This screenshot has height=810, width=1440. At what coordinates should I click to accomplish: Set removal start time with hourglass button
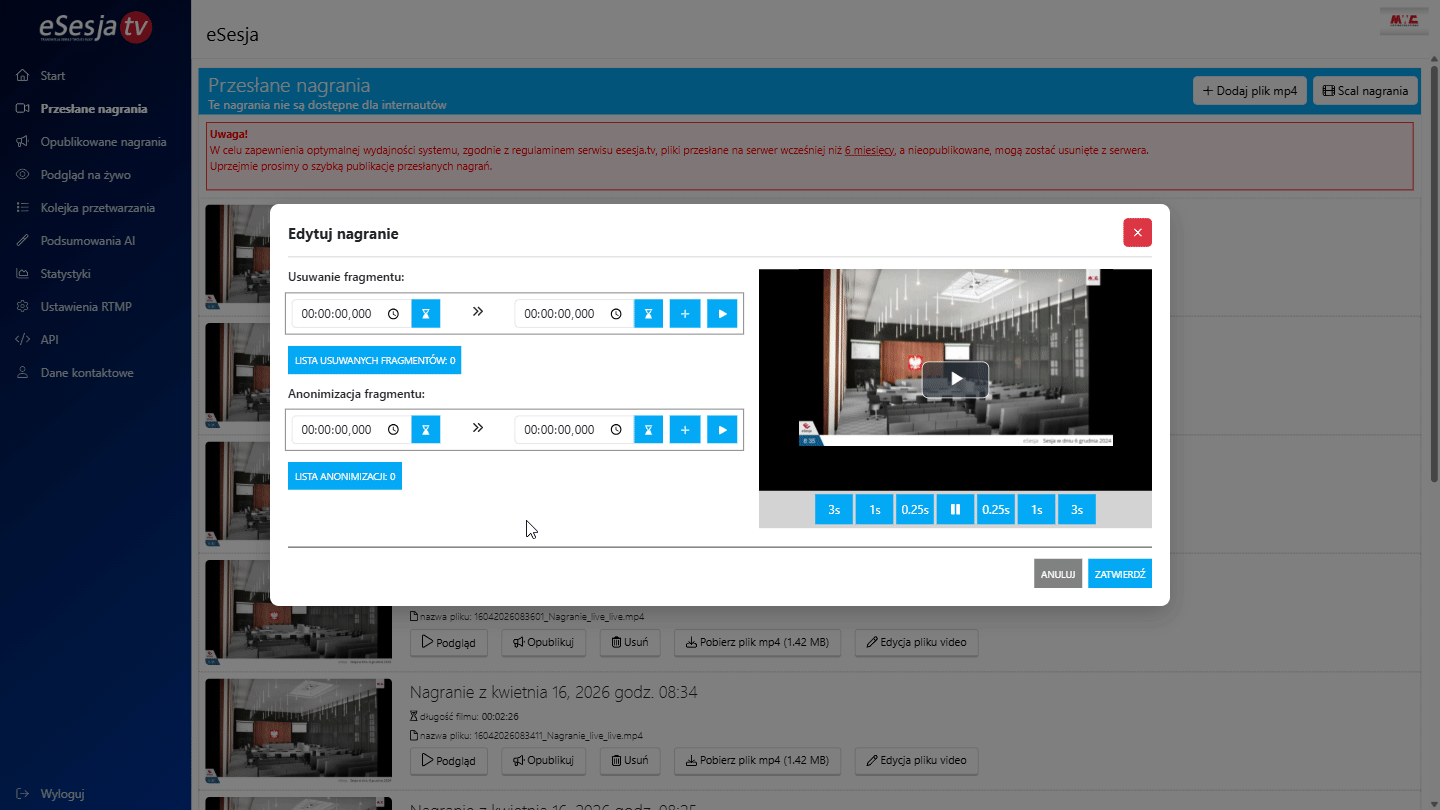click(425, 314)
